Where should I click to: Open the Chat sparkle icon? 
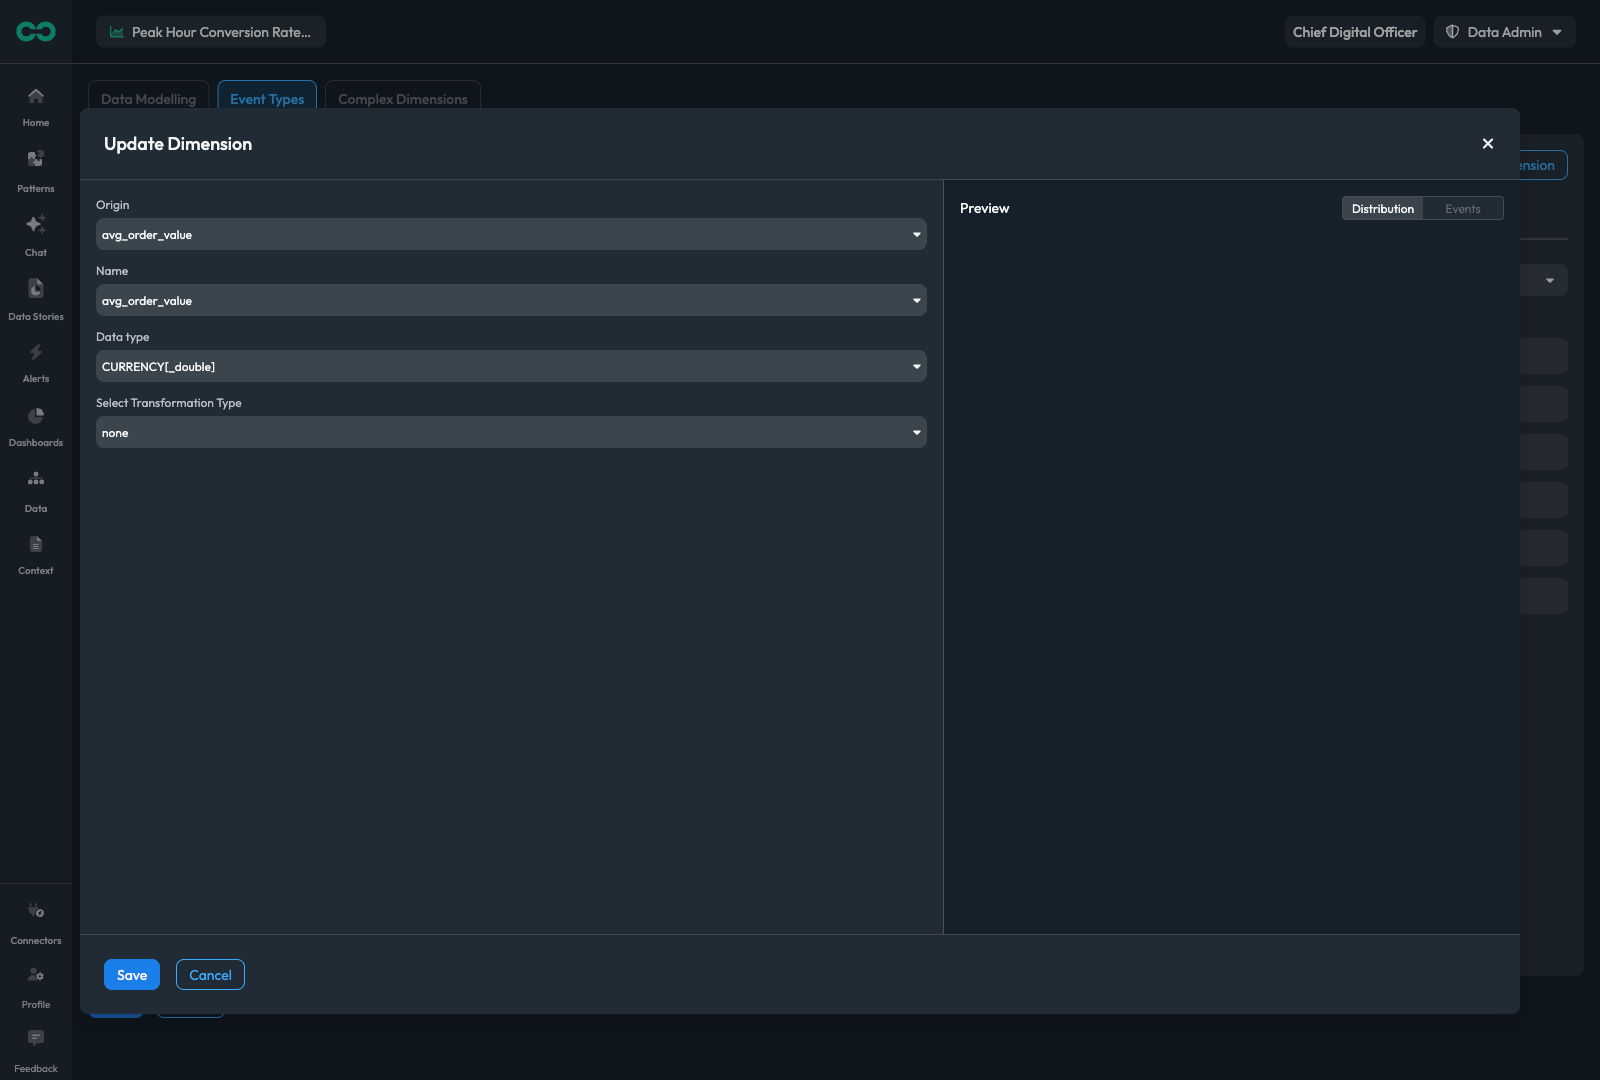click(x=36, y=224)
